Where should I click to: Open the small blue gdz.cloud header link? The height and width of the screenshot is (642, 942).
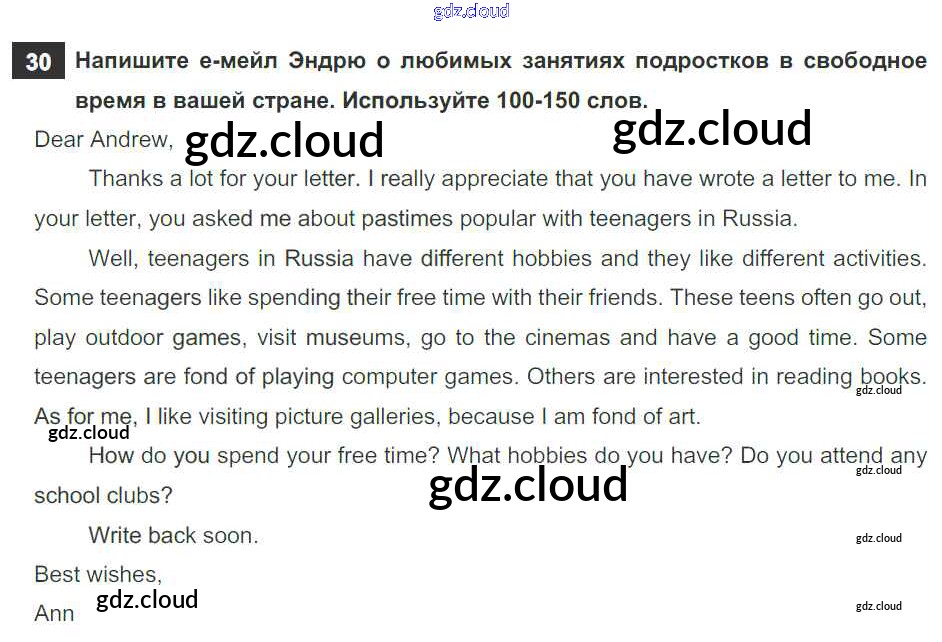coord(471,11)
